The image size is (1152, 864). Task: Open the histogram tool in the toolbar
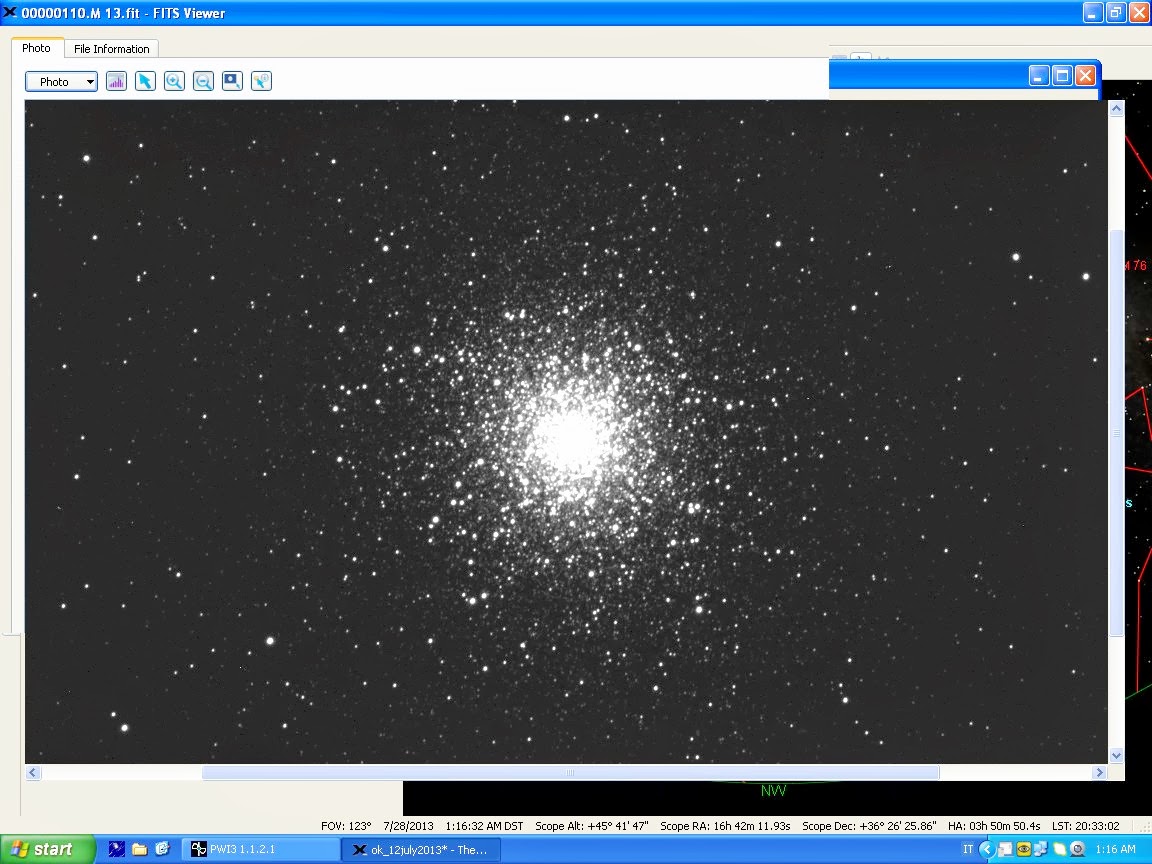coord(116,82)
